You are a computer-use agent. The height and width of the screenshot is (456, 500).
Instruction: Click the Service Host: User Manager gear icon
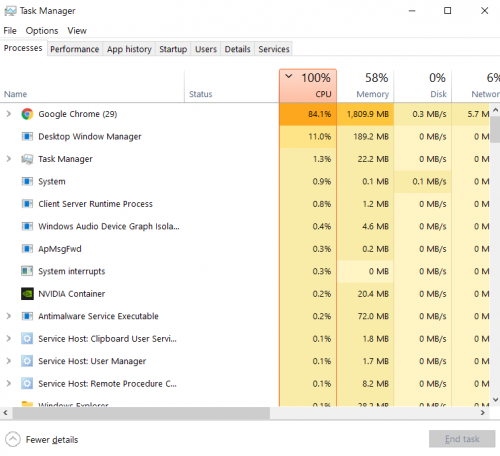(27, 361)
